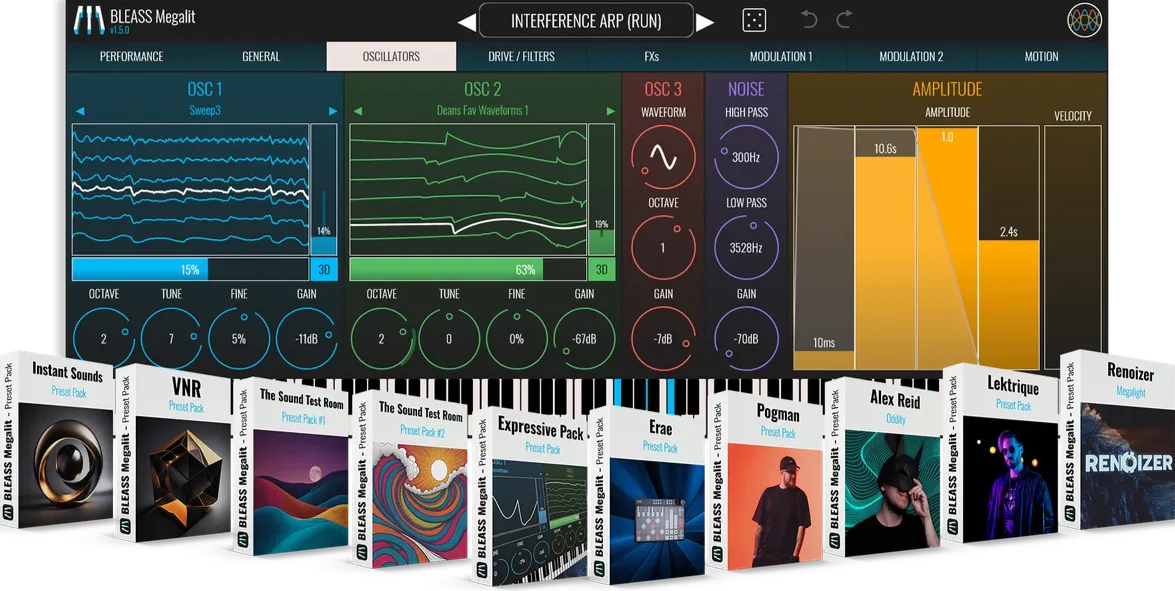Click the OSC 2 position slider at 63%
The height and width of the screenshot is (591, 1175).
click(468, 270)
